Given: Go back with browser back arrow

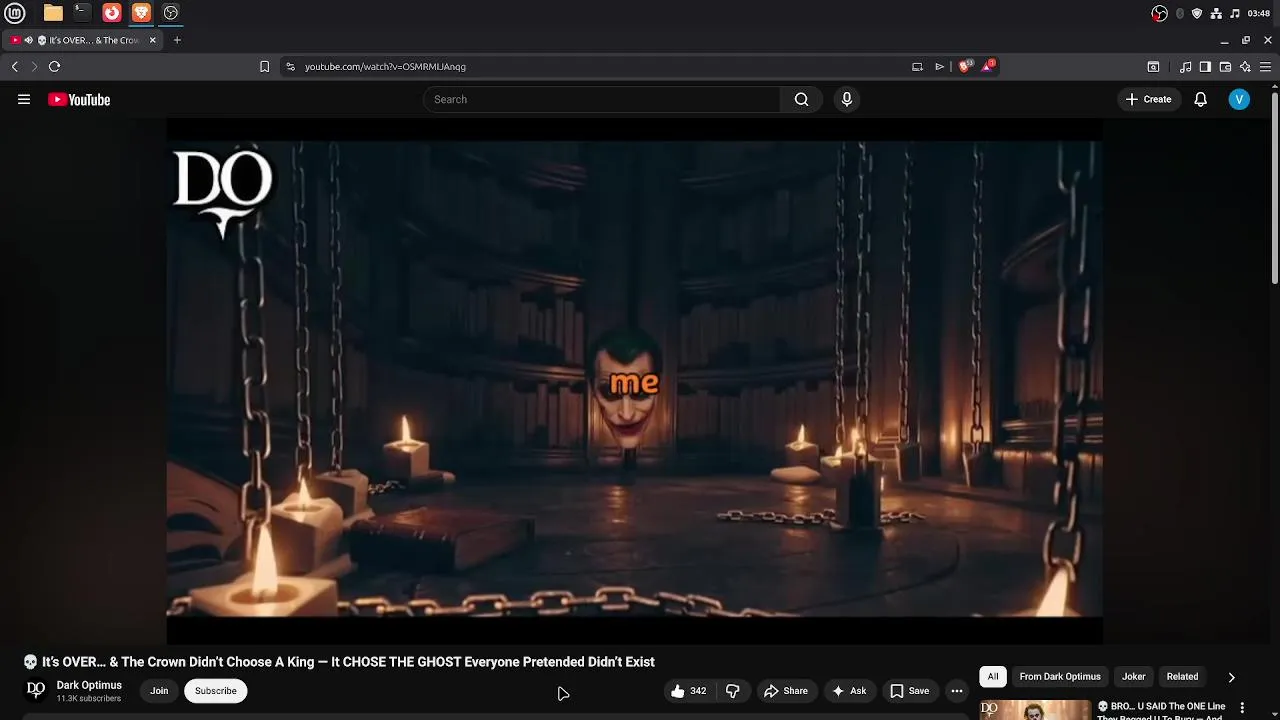Looking at the screenshot, I should click(14, 66).
